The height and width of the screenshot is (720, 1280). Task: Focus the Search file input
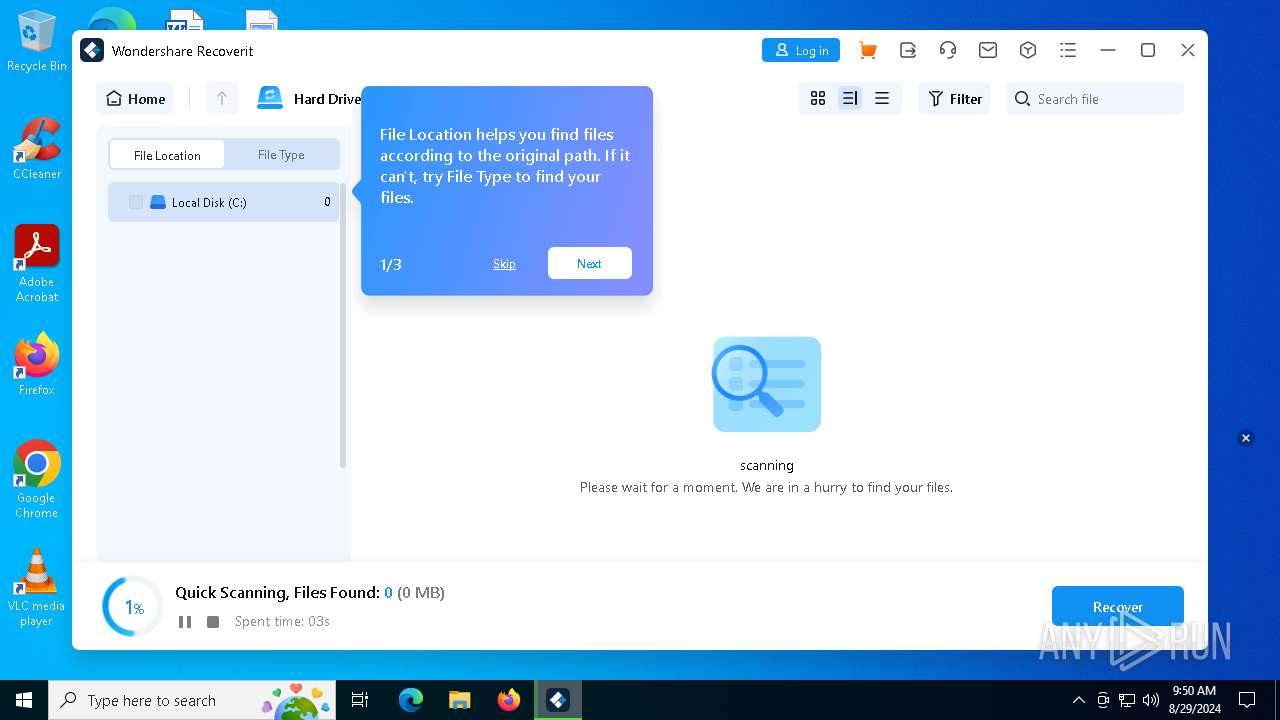coord(1095,98)
